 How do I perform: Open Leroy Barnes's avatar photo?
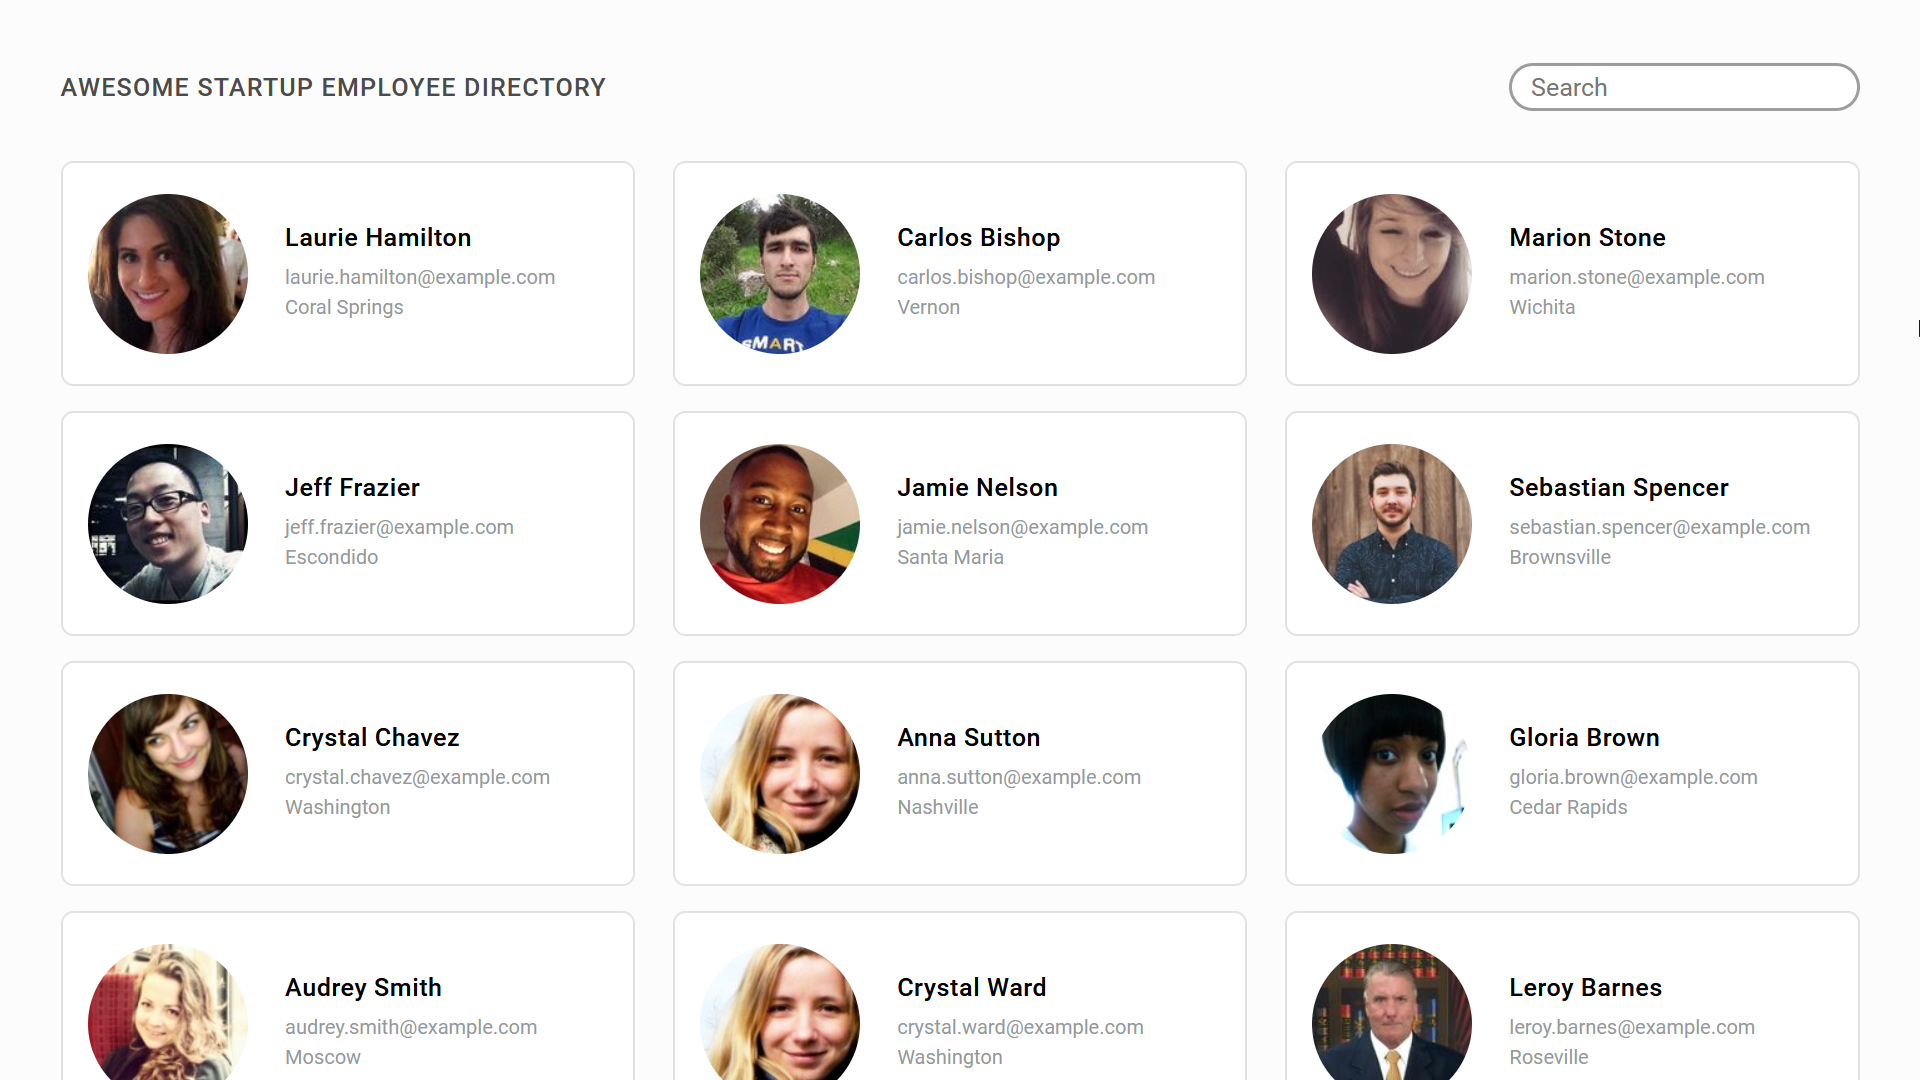pyautogui.click(x=1392, y=1012)
